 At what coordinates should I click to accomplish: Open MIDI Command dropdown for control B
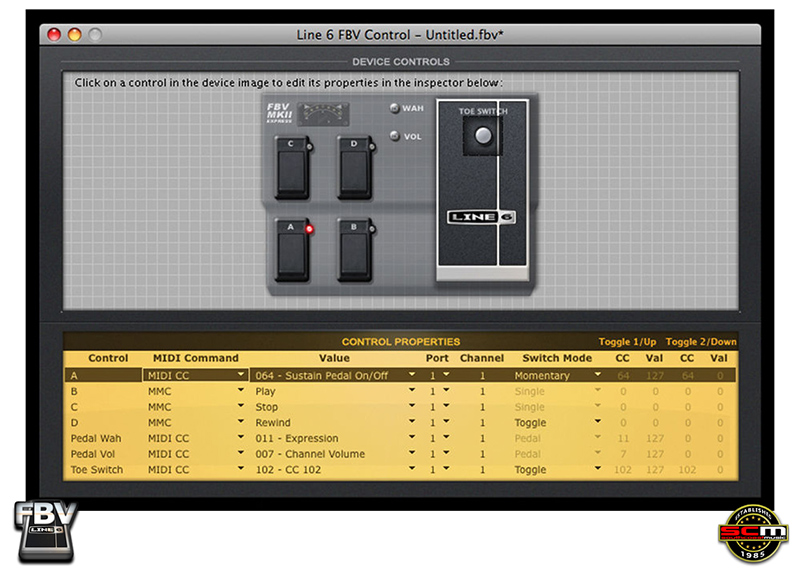[x=241, y=391]
